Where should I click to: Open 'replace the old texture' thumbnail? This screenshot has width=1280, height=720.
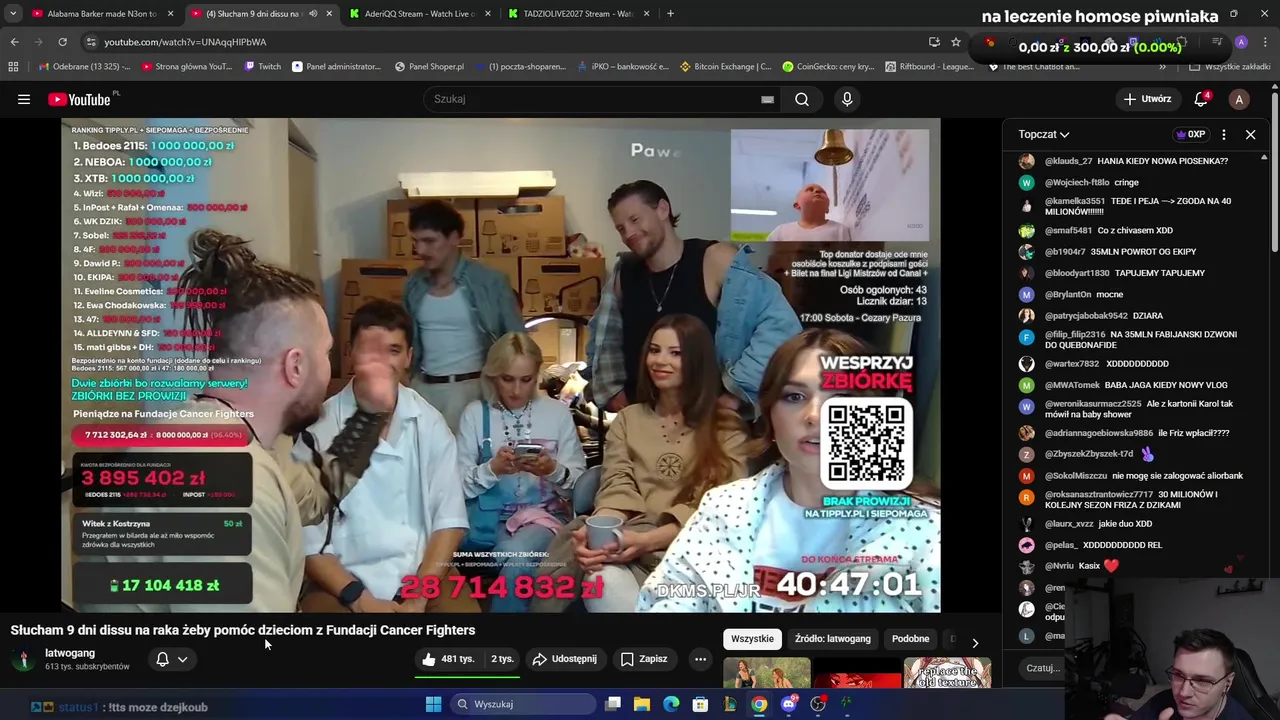pyautogui.click(x=947, y=673)
